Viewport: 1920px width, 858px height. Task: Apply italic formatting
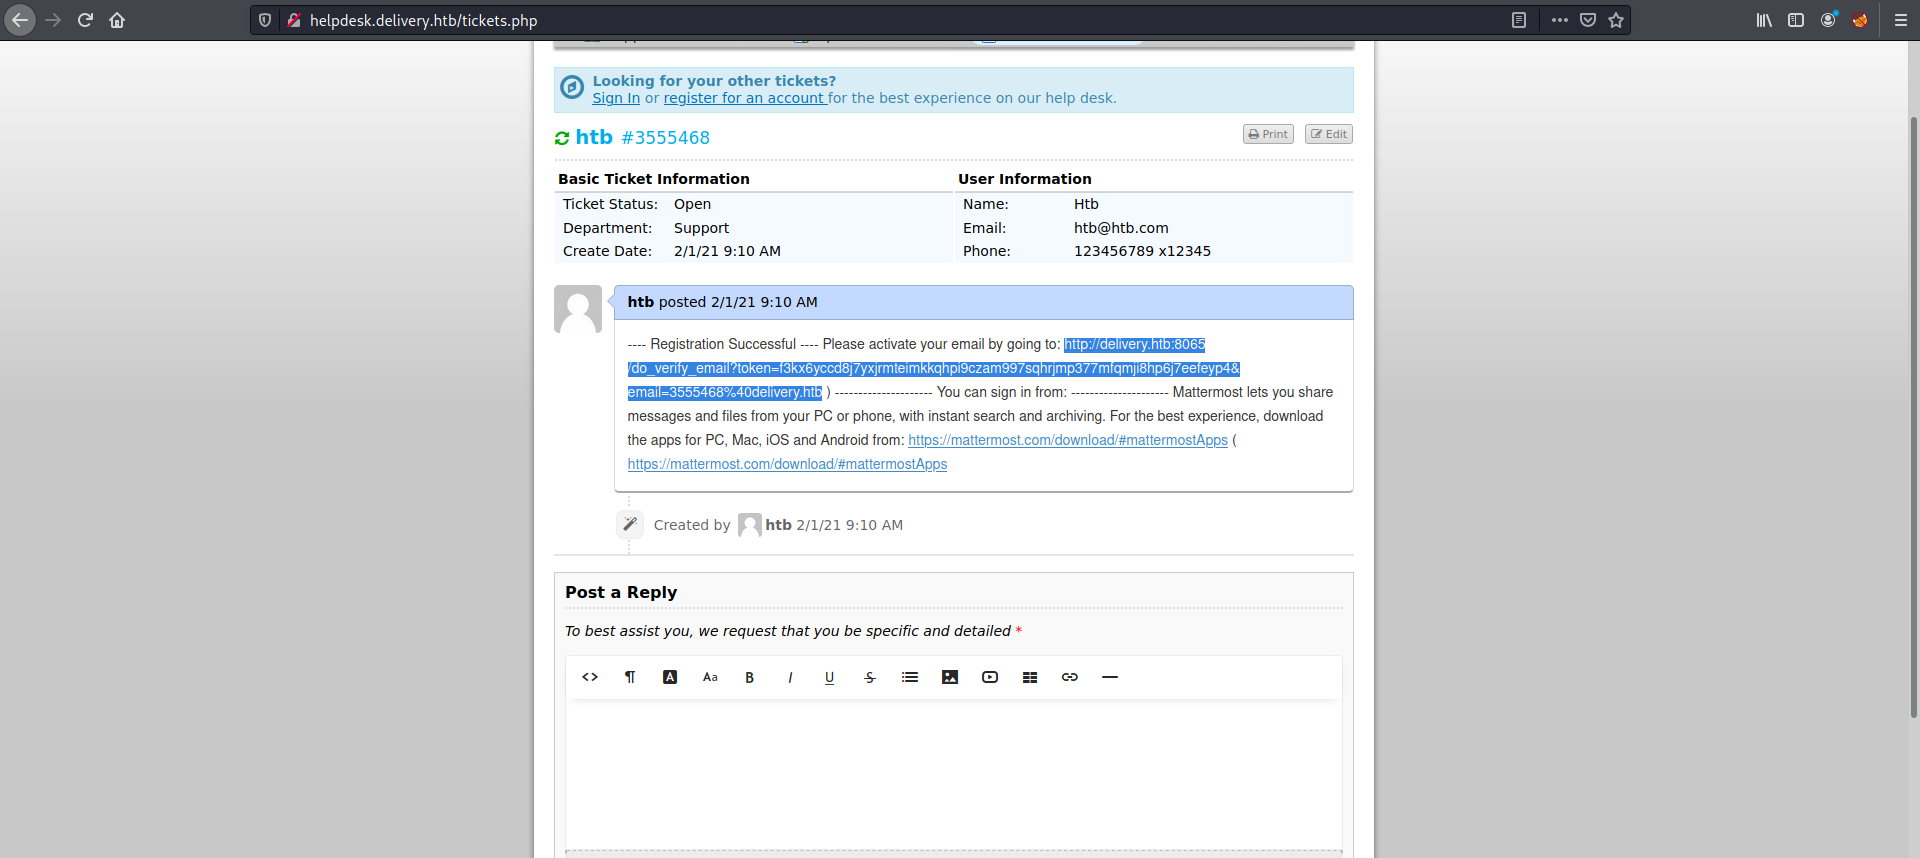[x=790, y=677]
